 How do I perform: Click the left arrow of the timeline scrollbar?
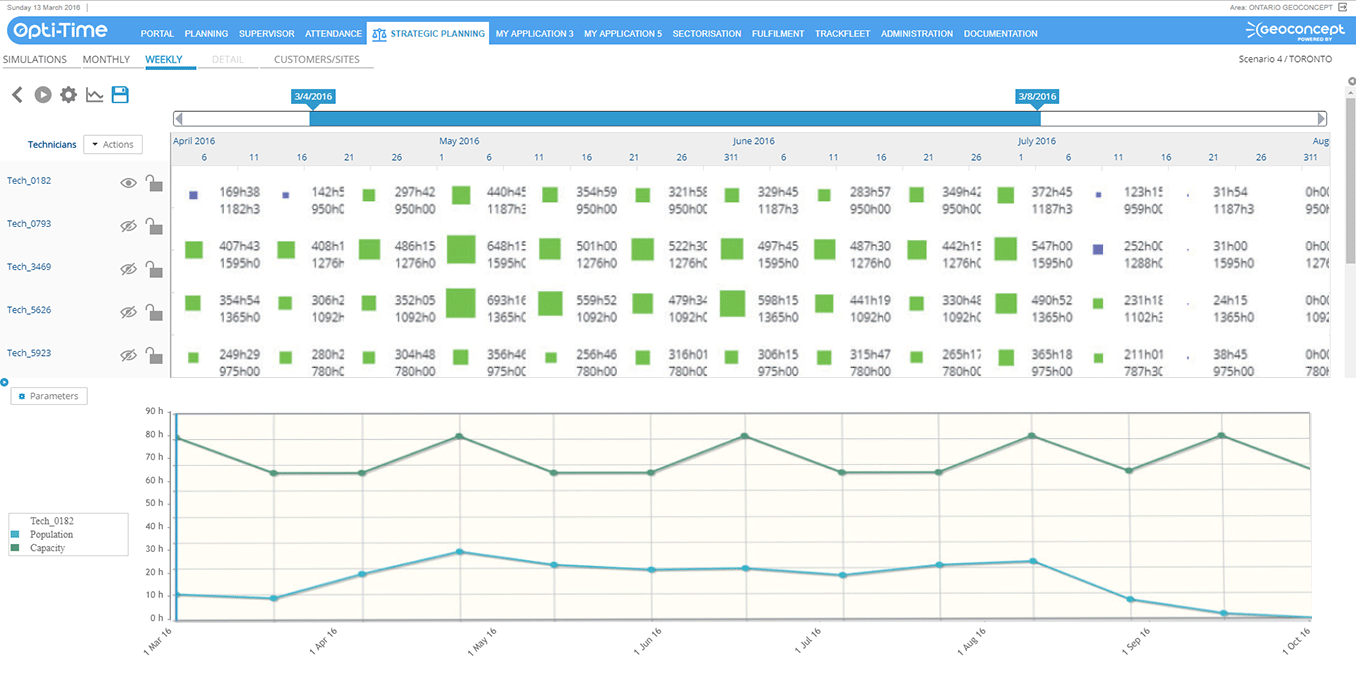(178, 118)
